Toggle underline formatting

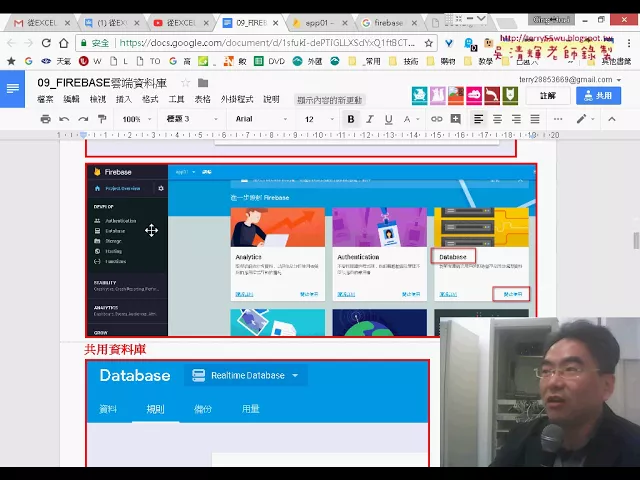click(389, 119)
